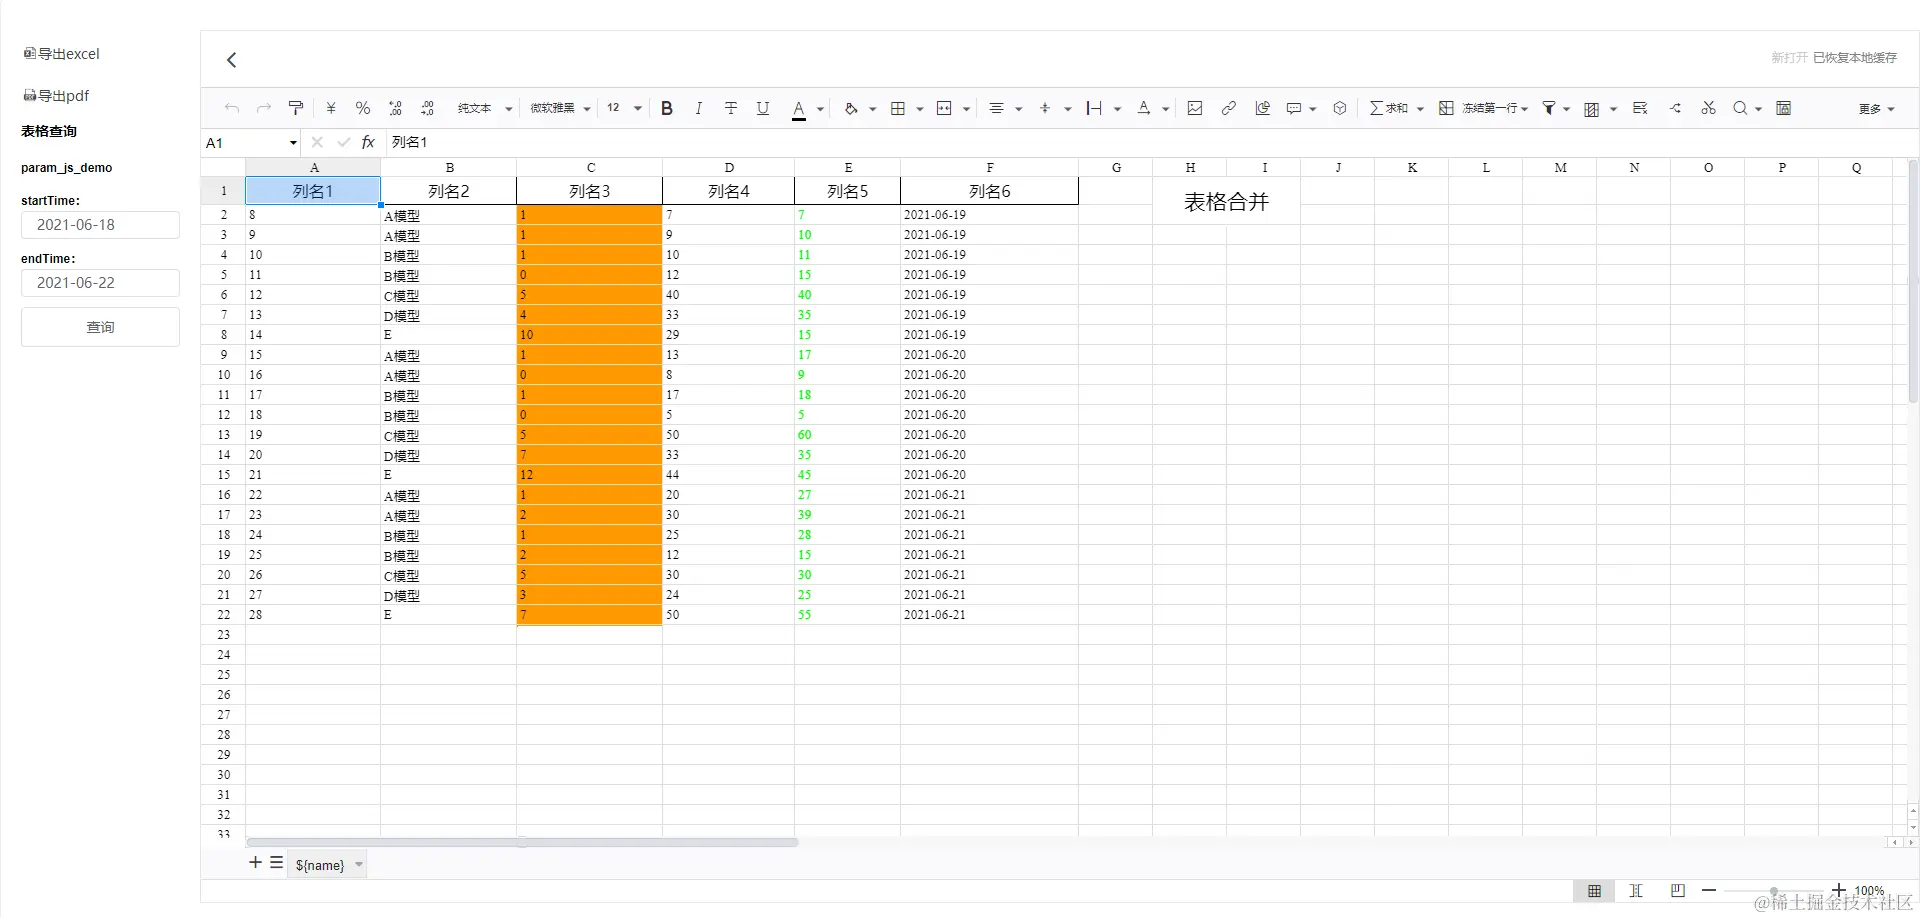Open the sheet list menu icon

277,863
